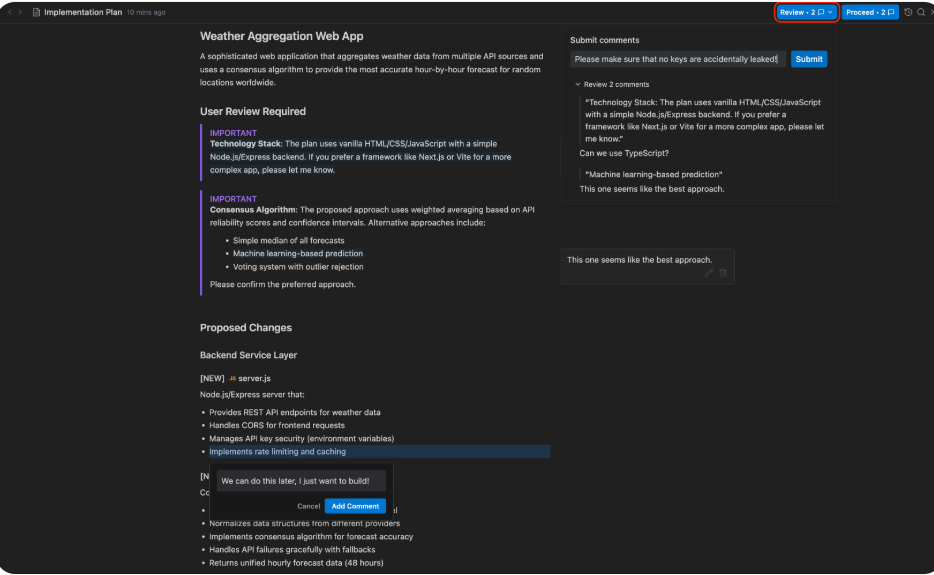This screenshot has height=575, width=934.
Task: Click the Implementation Plan document icon
Action: point(36,12)
